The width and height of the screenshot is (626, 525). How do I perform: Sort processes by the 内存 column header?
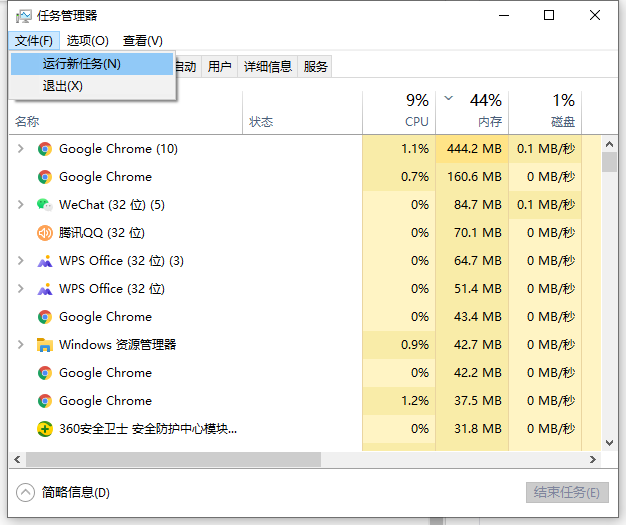[489, 121]
